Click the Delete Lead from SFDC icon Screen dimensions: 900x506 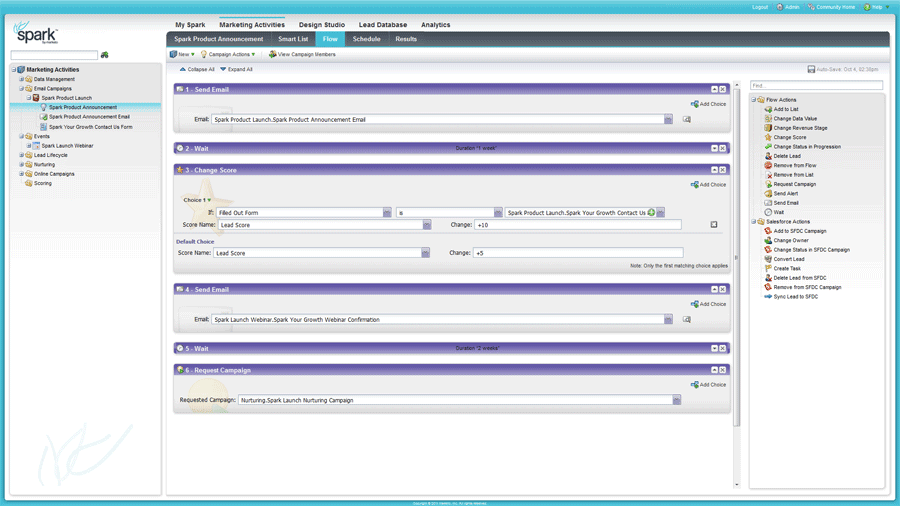click(768, 278)
